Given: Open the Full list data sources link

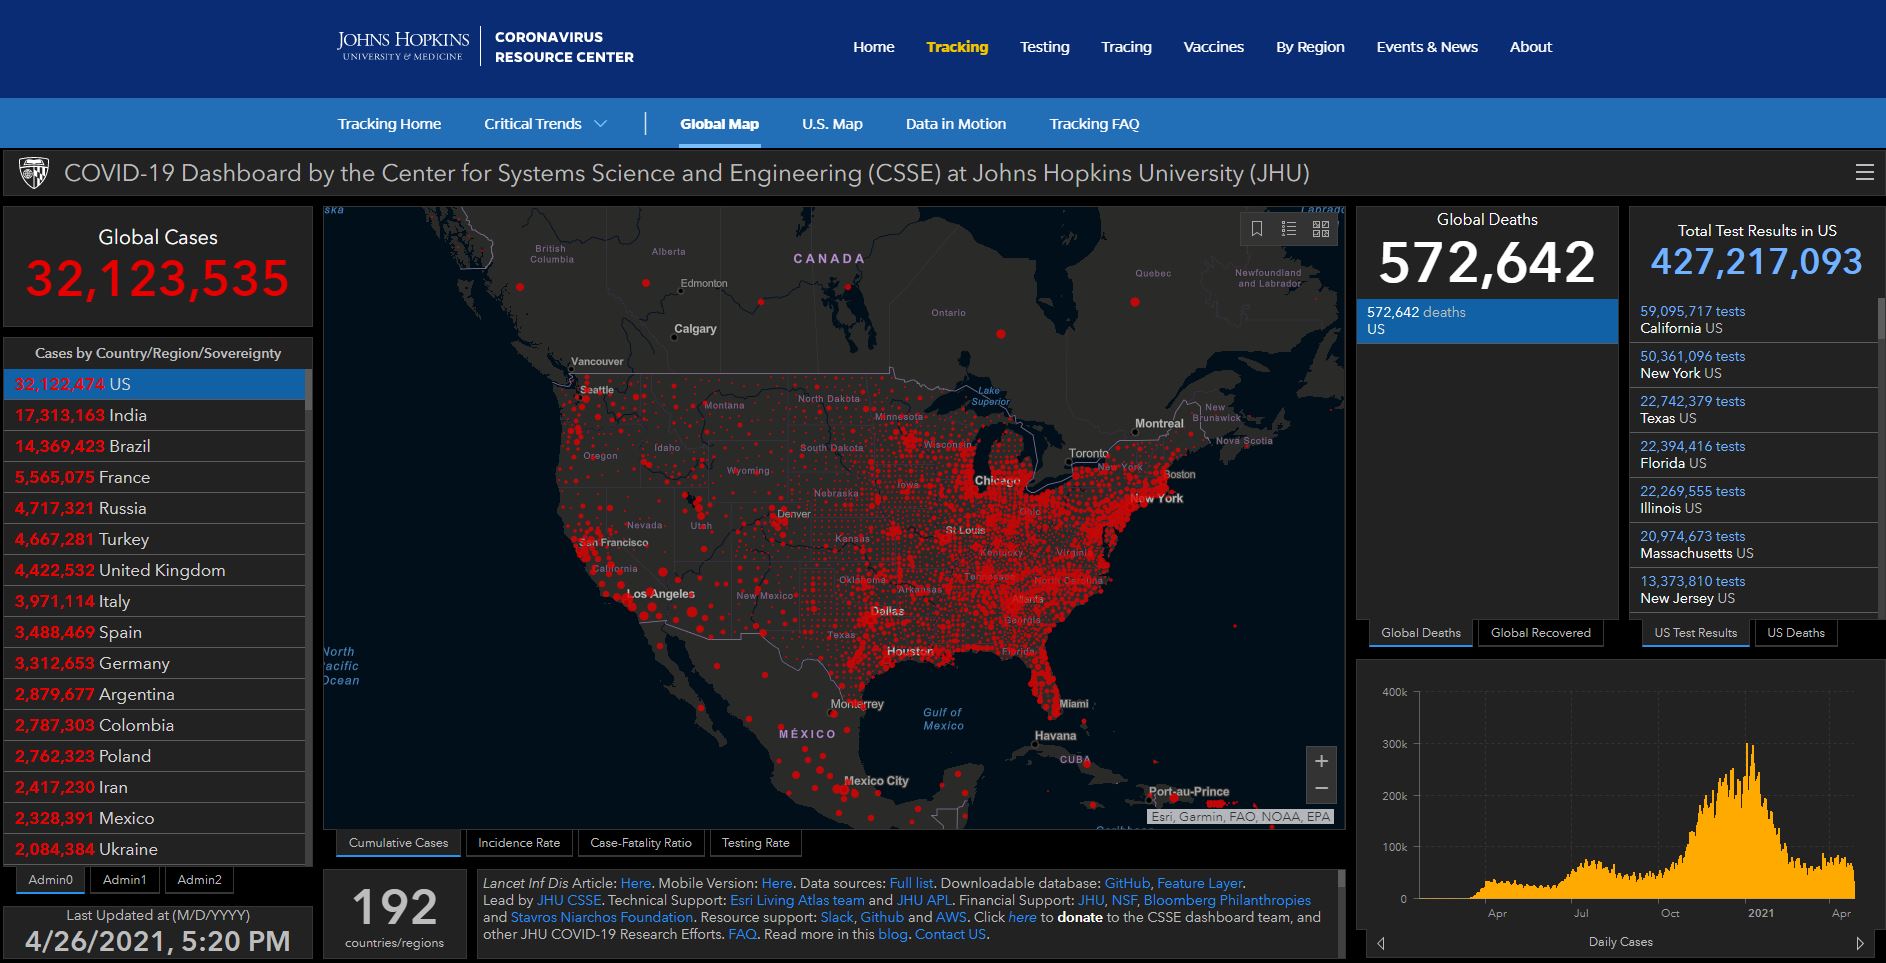Looking at the screenshot, I should [911, 884].
